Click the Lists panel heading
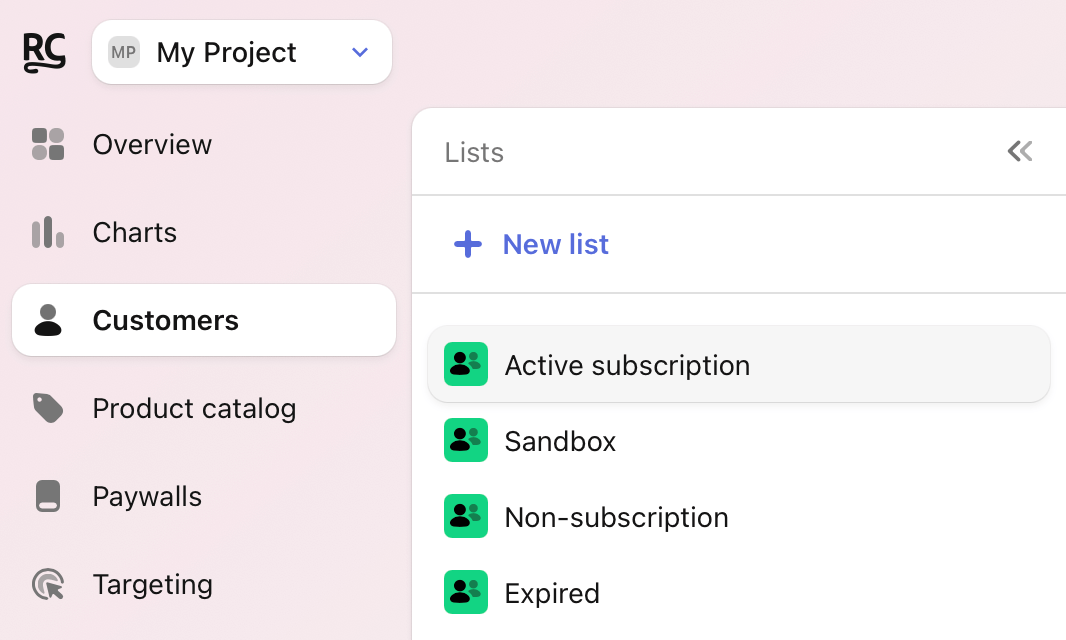This screenshot has width=1066, height=640. coord(474,152)
